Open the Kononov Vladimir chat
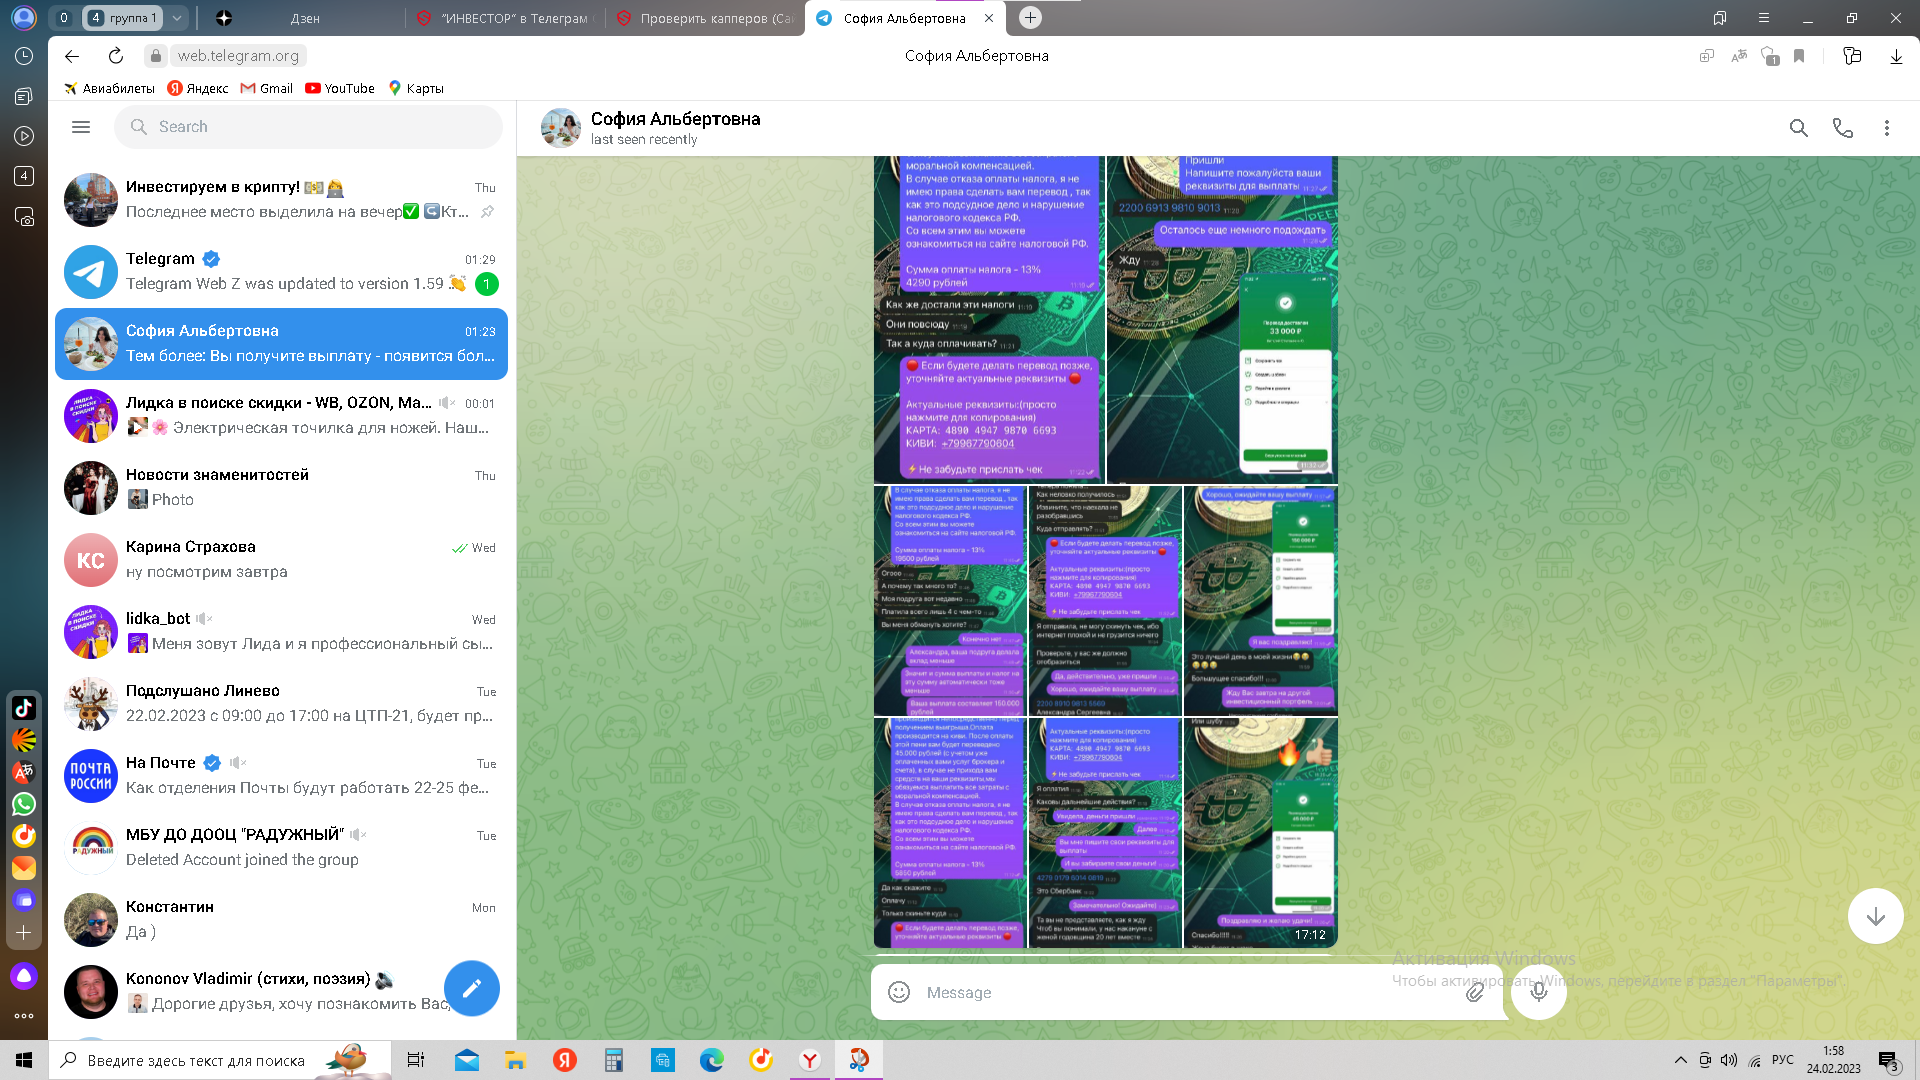The image size is (1920, 1080). 281,992
